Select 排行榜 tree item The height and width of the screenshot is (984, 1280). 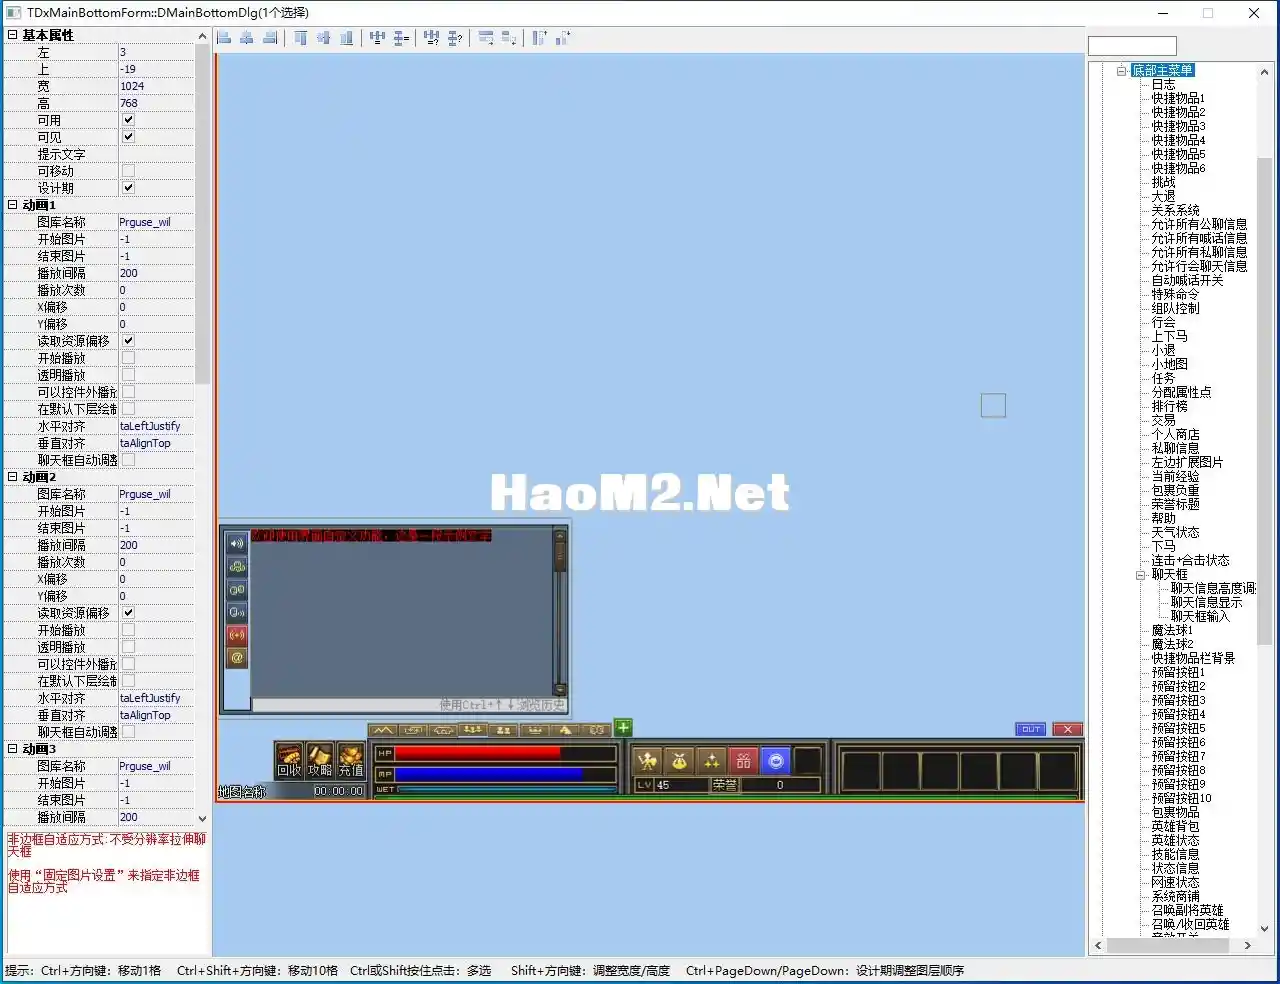point(1170,406)
